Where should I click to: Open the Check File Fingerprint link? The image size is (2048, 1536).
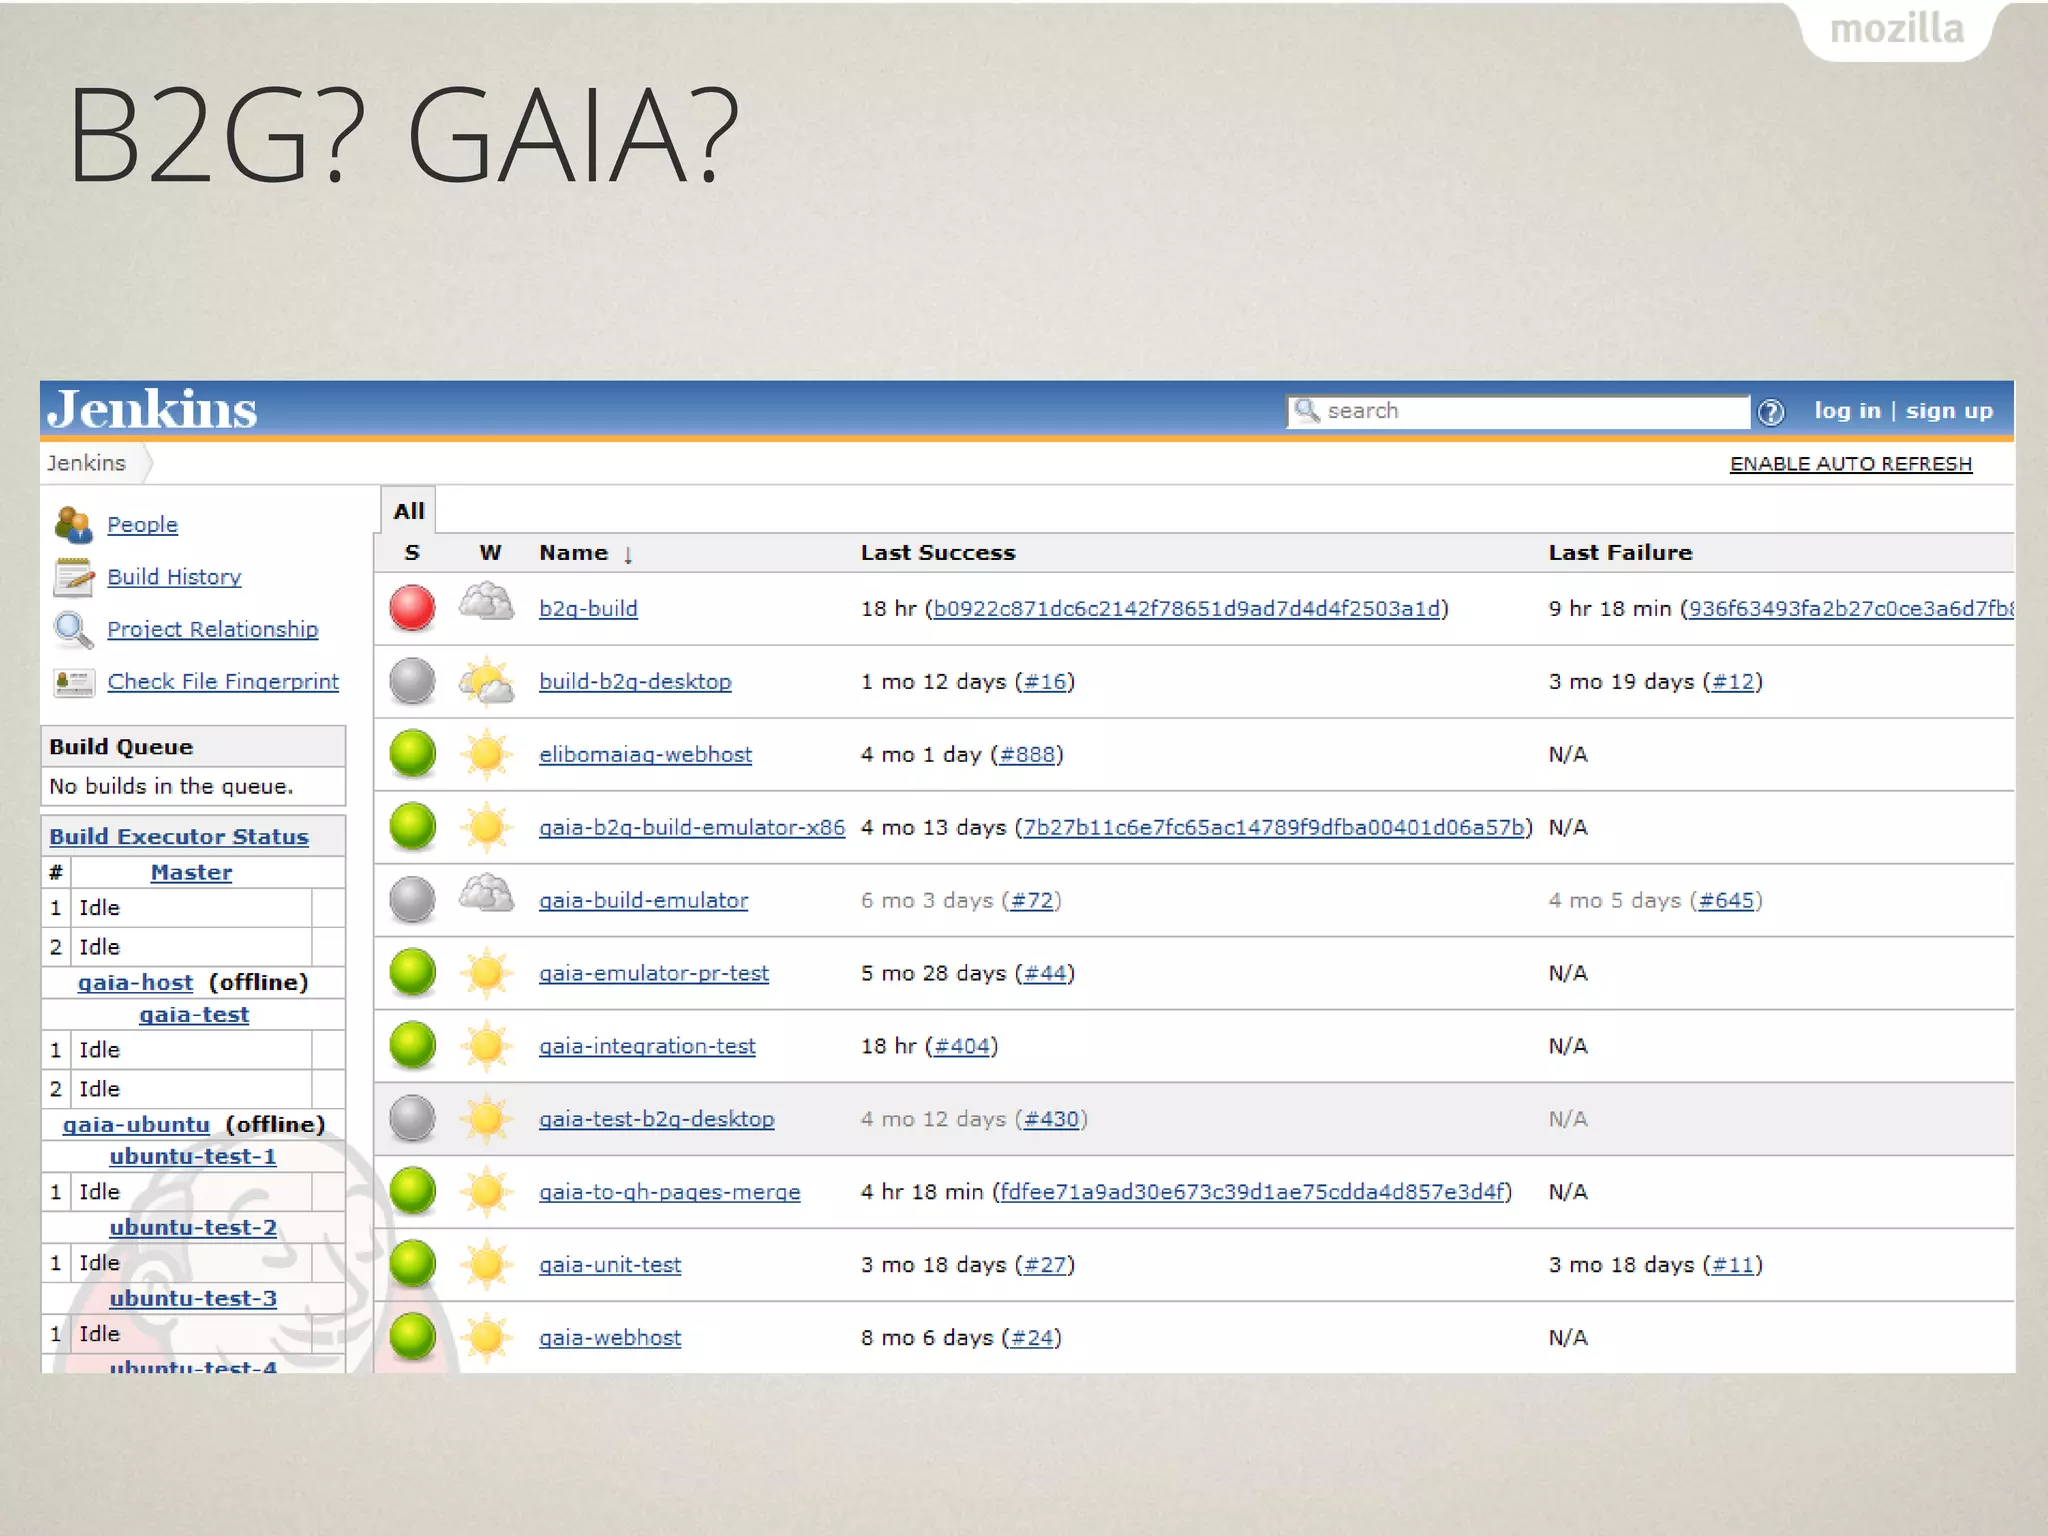point(223,682)
